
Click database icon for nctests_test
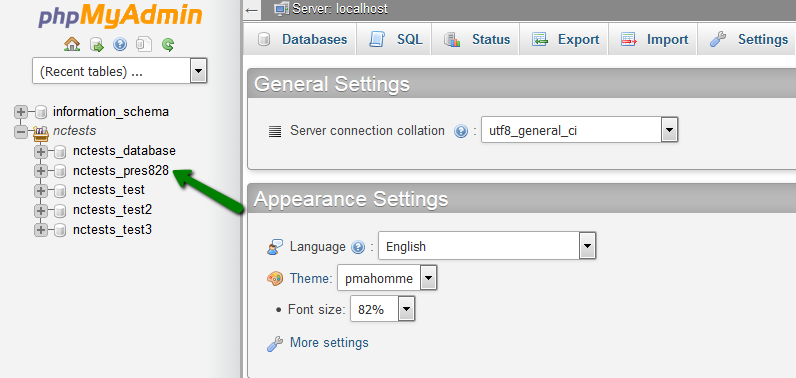[x=60, y=190]
